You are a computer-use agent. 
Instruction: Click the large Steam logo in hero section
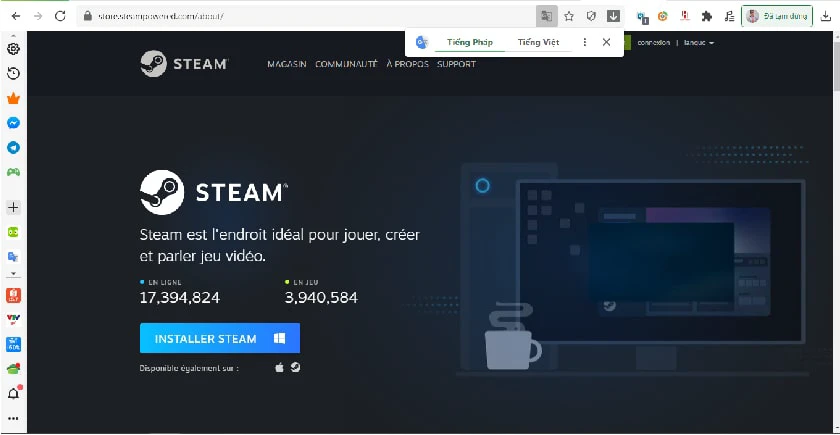tap(213, 192)
